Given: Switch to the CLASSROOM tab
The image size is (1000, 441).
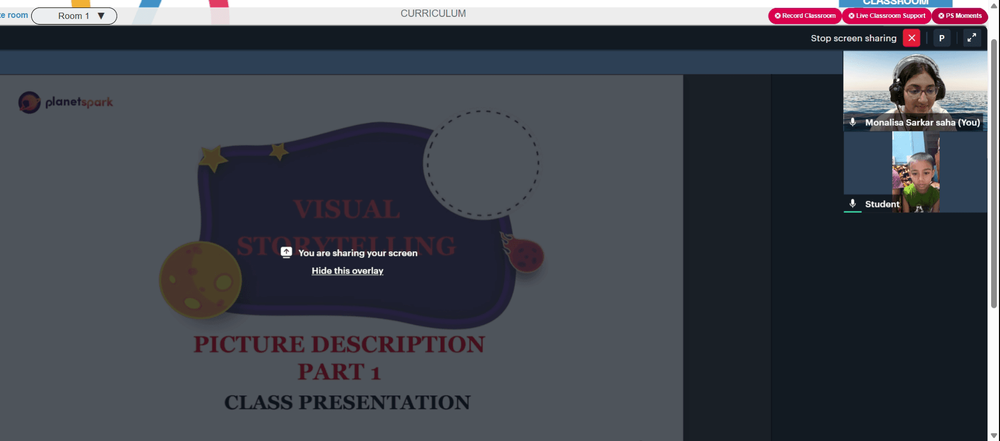Looking at the screenshot, I should pos(895,3).
